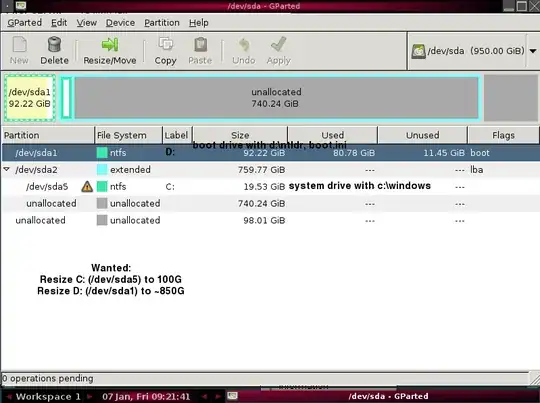Click the Apply checkmark icon
The height and width of the screenshot is (403, 540).
pos(278,44)
